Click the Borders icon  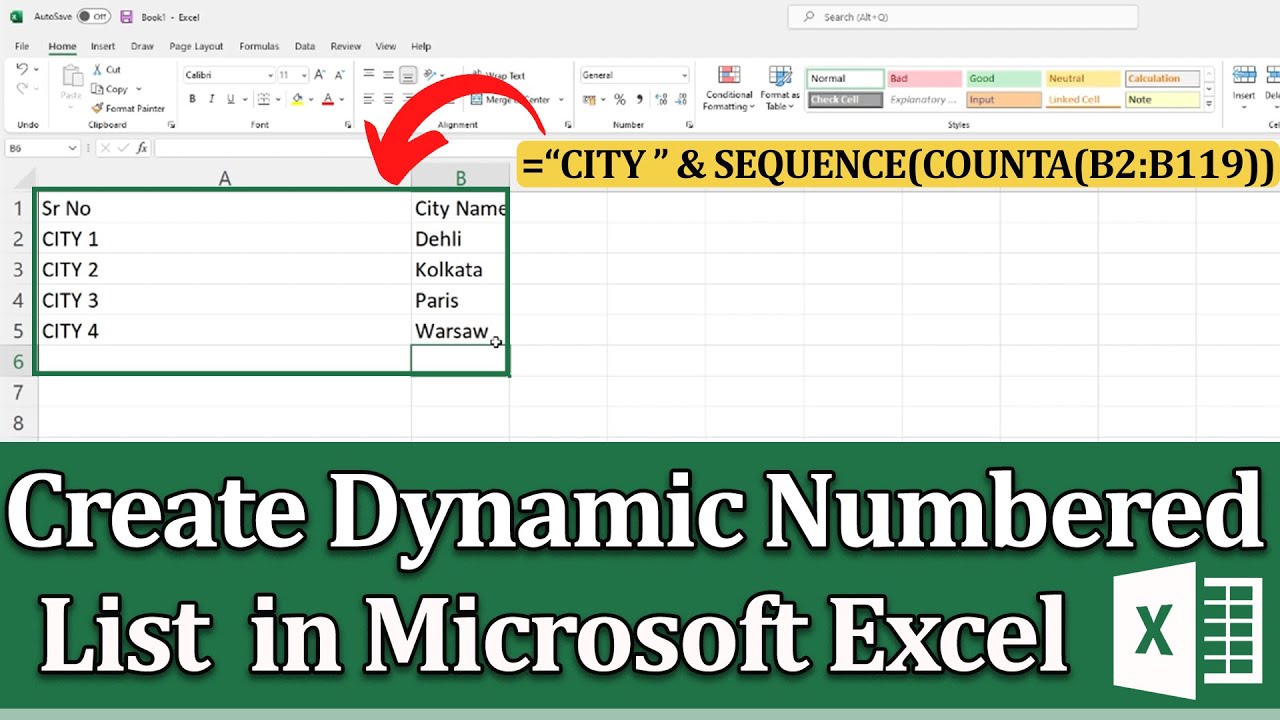pyautogui.click(x=262, y=99)
